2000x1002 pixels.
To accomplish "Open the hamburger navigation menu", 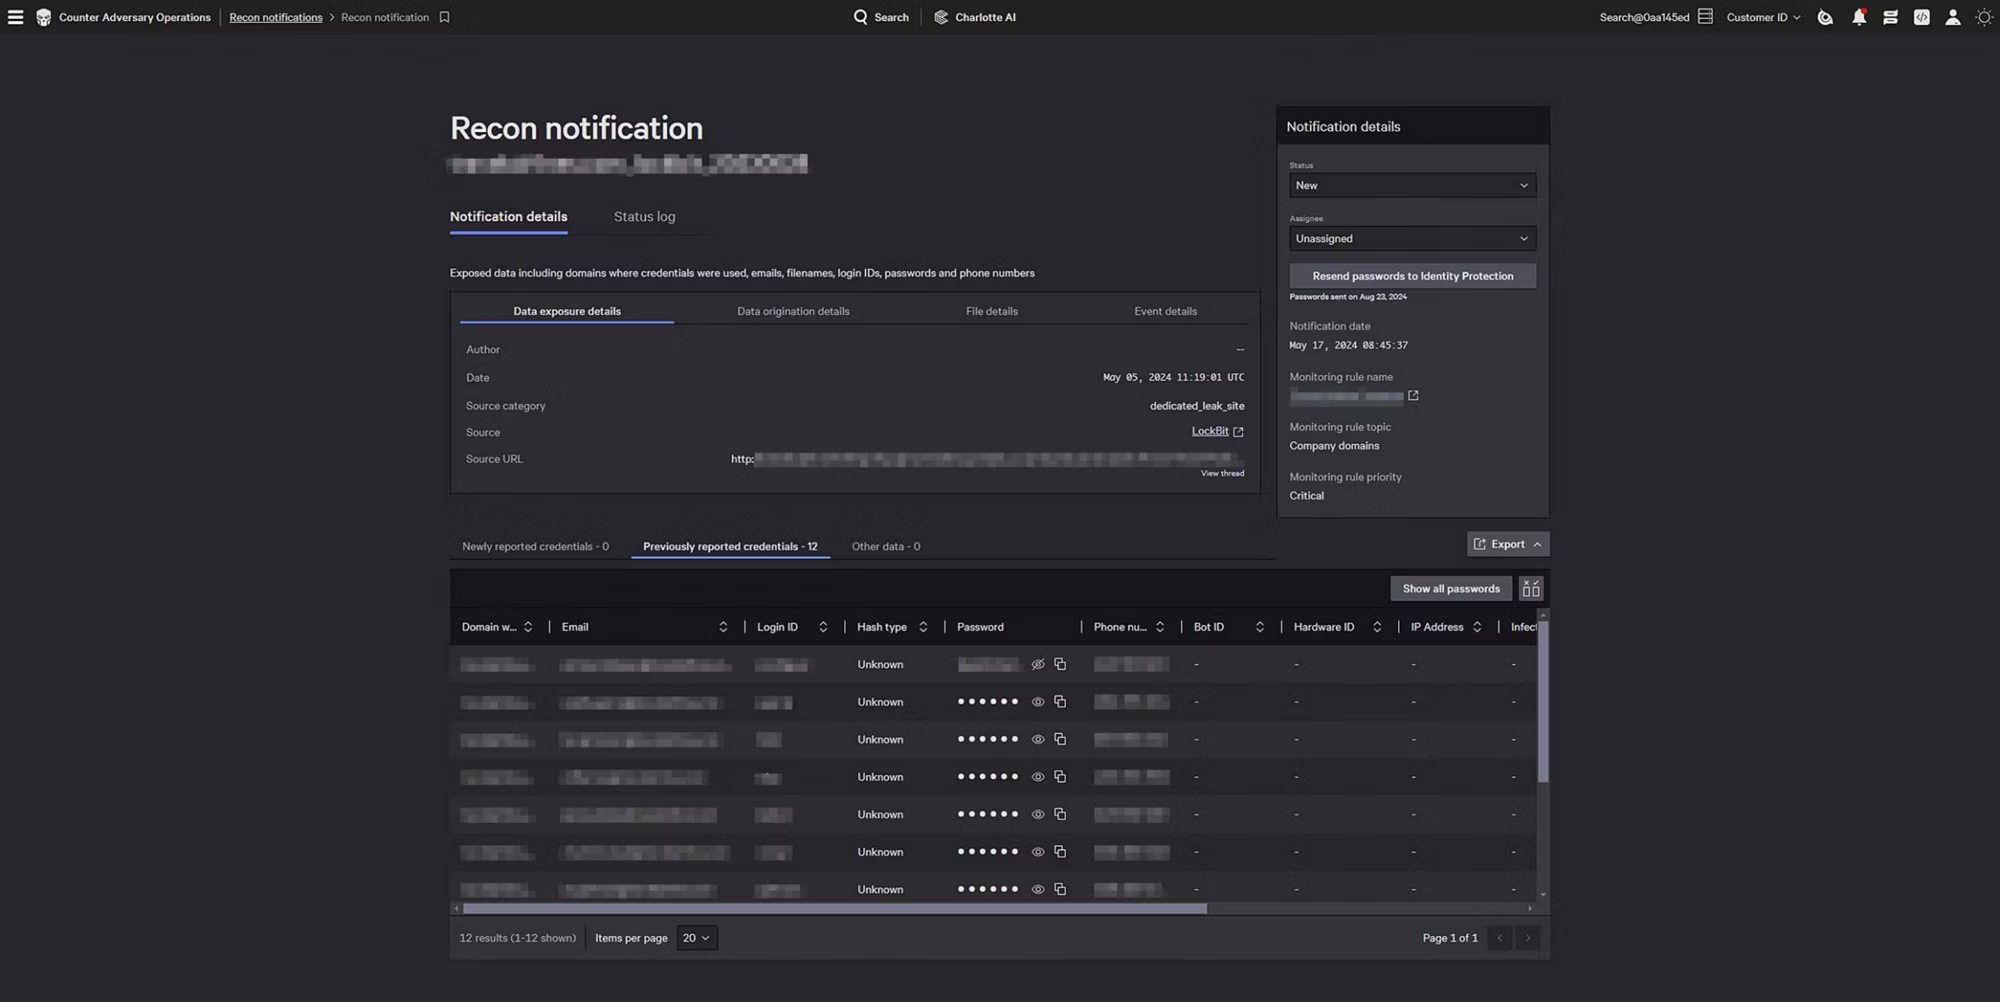I will pyautogui.click(x=15, y=17).
